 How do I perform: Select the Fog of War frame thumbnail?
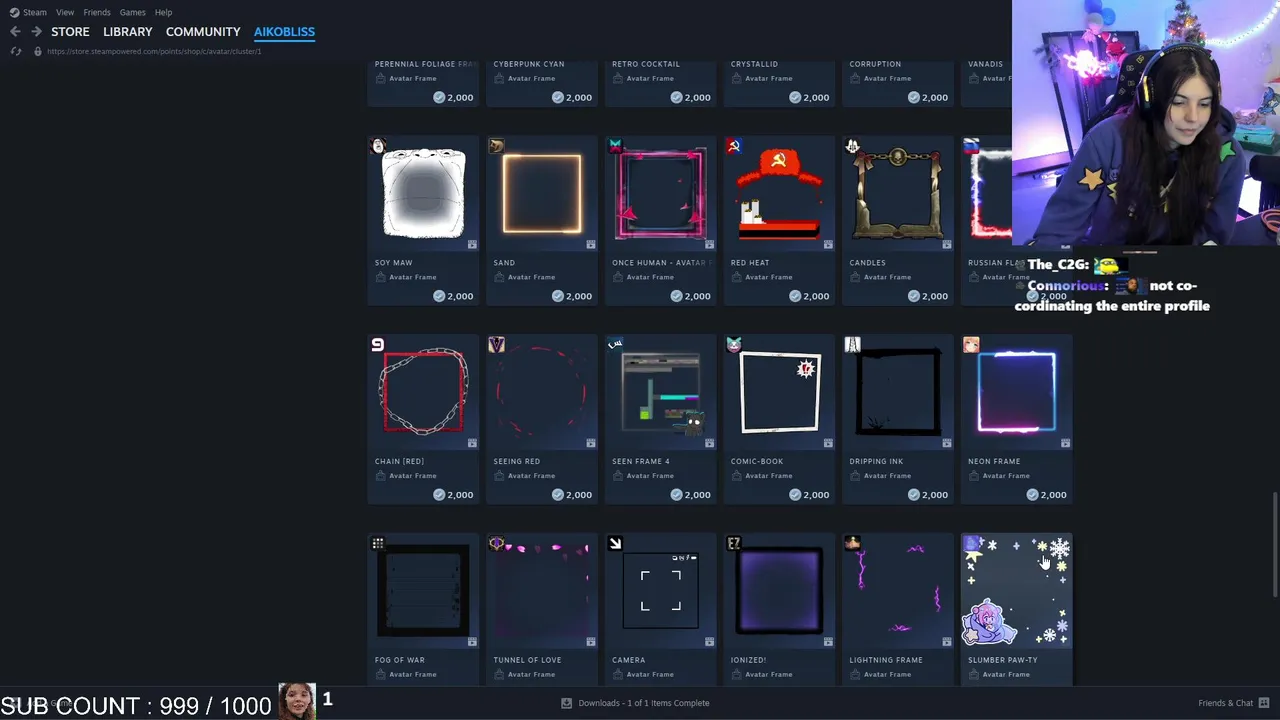coord(423,591)
